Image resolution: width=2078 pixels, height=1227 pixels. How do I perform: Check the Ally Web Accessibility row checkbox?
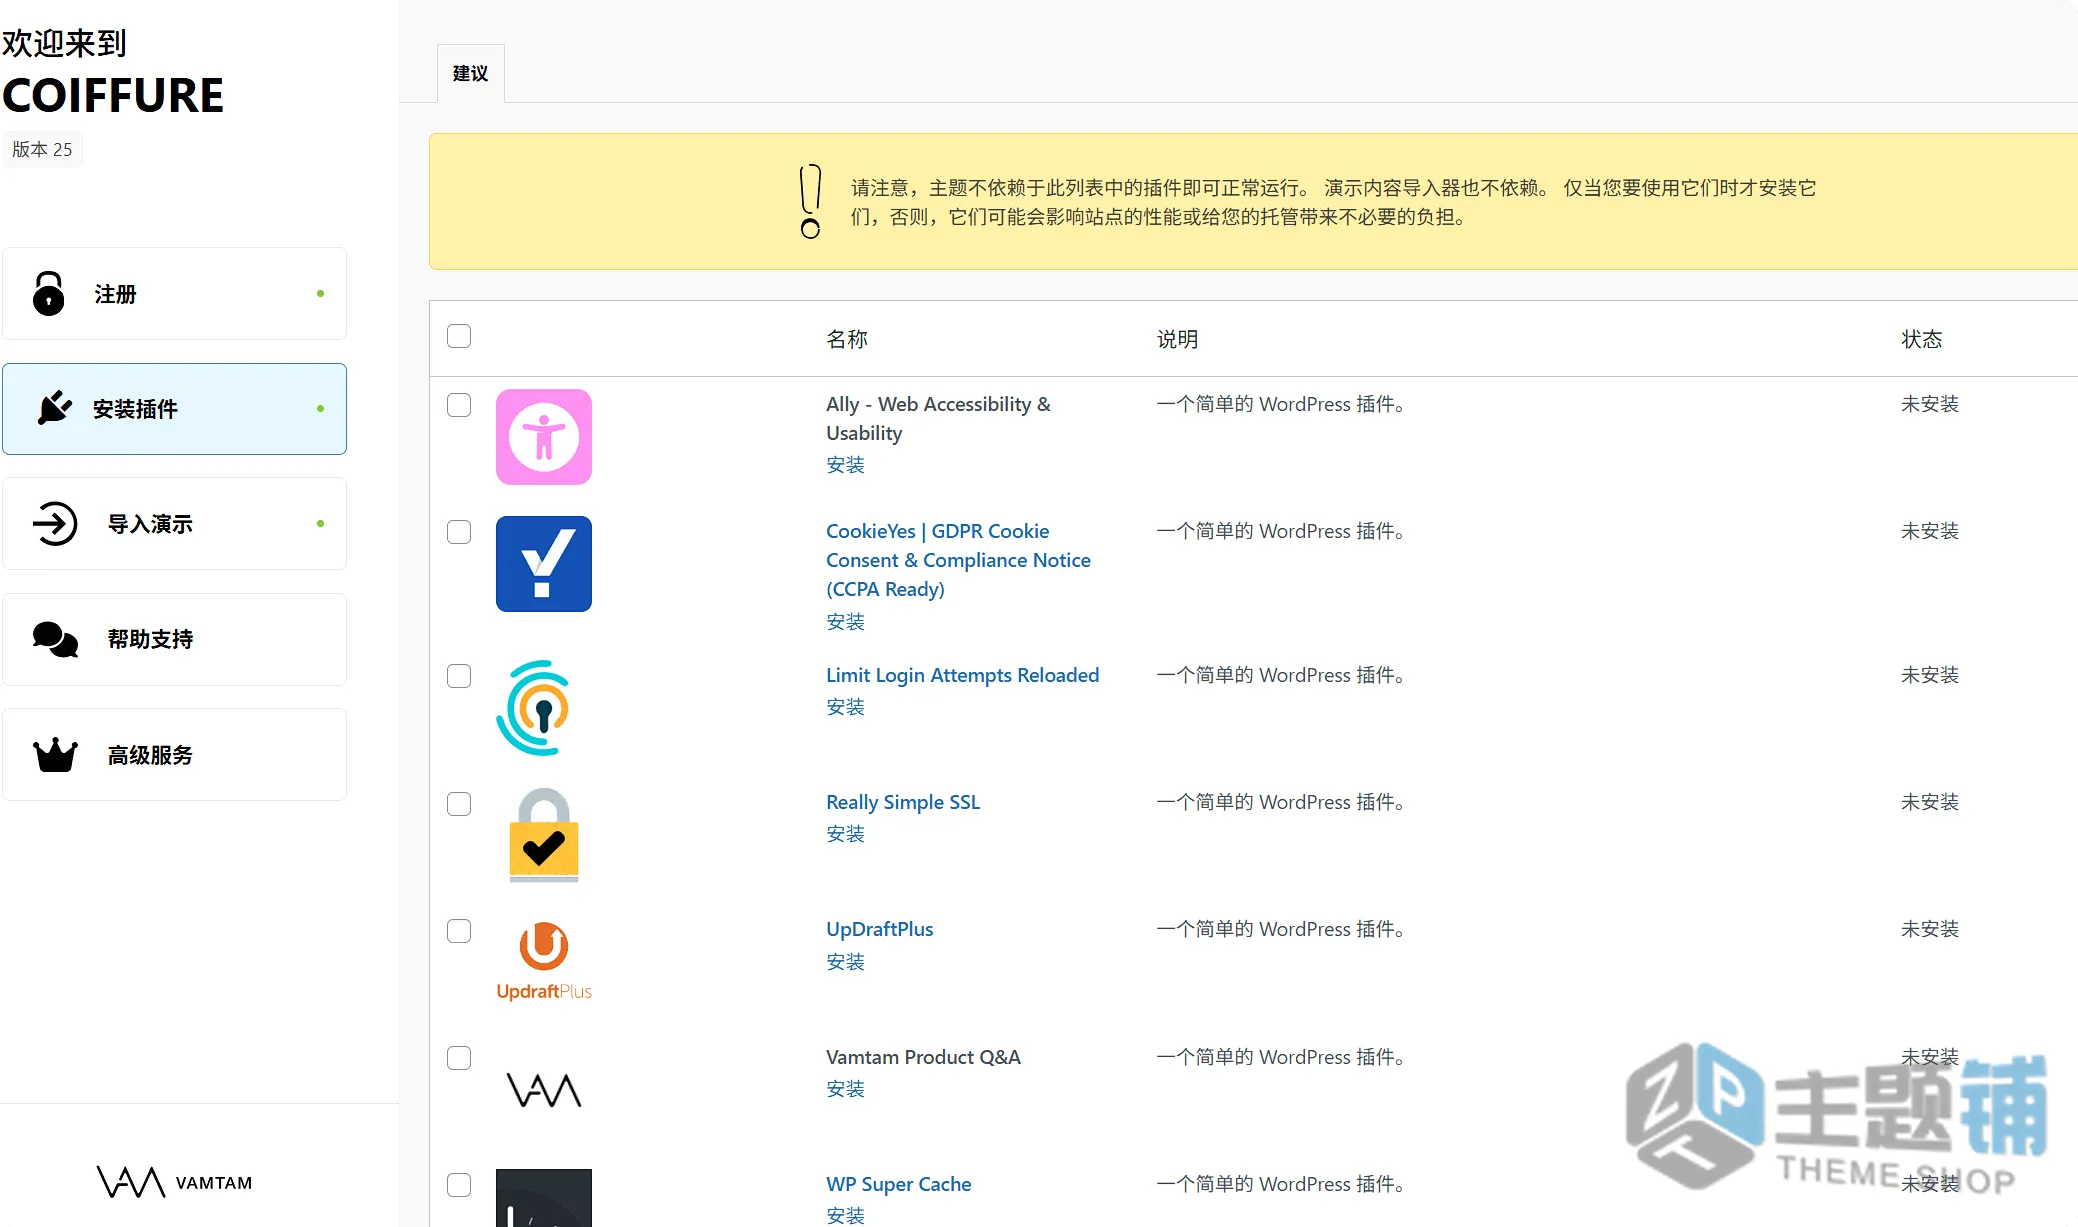[x=459, y=405]
